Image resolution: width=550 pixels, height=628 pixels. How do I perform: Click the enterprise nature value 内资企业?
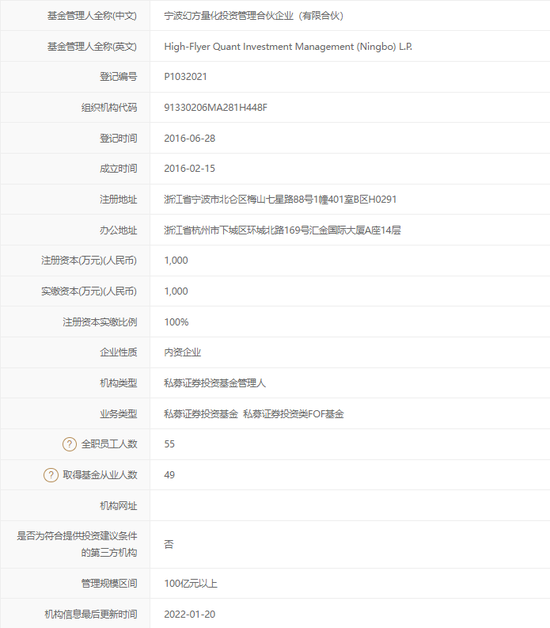point(182,352)
